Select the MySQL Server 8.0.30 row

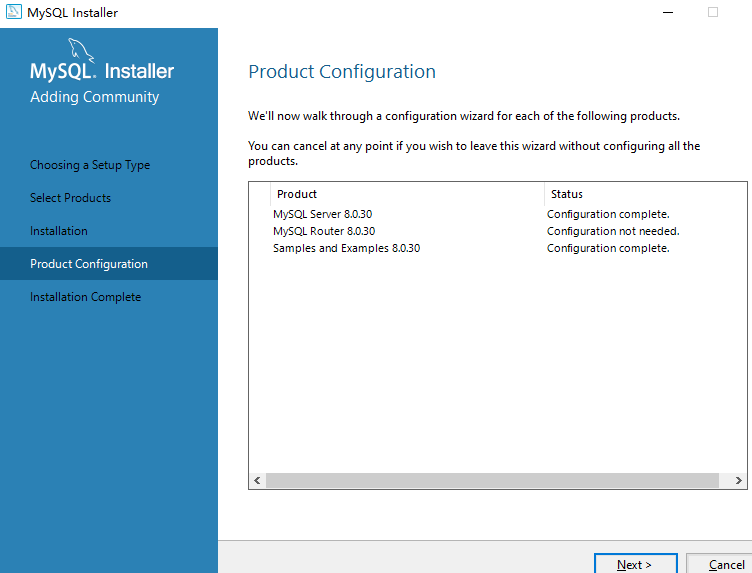coord(322,214)
